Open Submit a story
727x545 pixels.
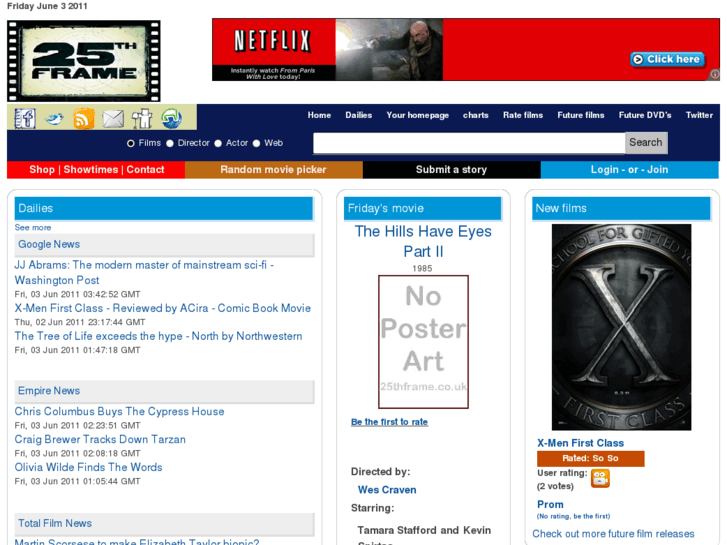(x=451, y=170)
